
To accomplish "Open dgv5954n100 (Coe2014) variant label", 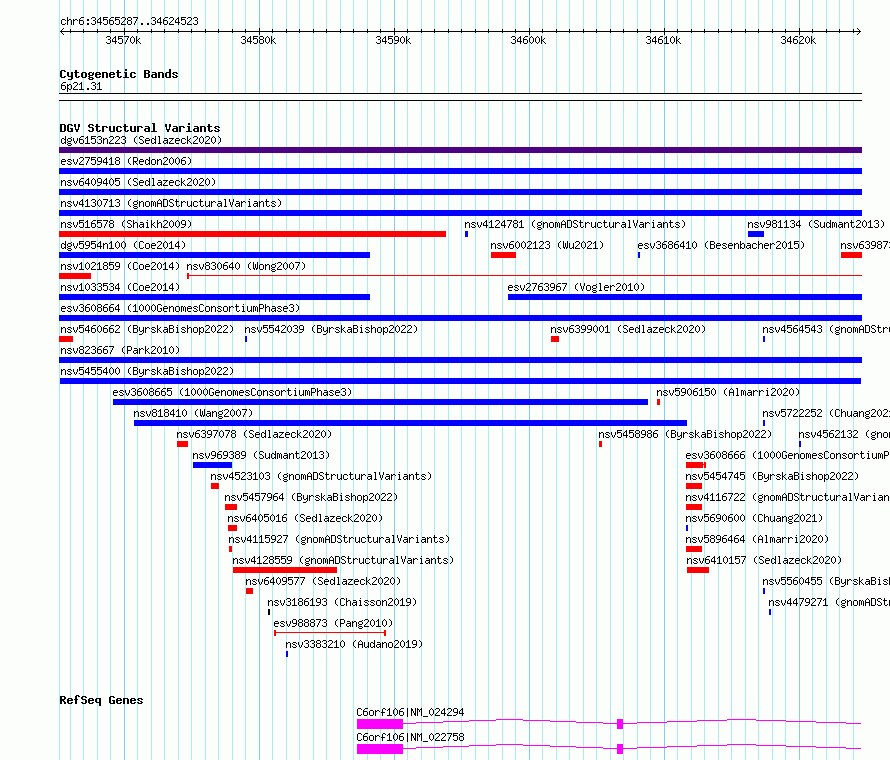I will 123,245.
